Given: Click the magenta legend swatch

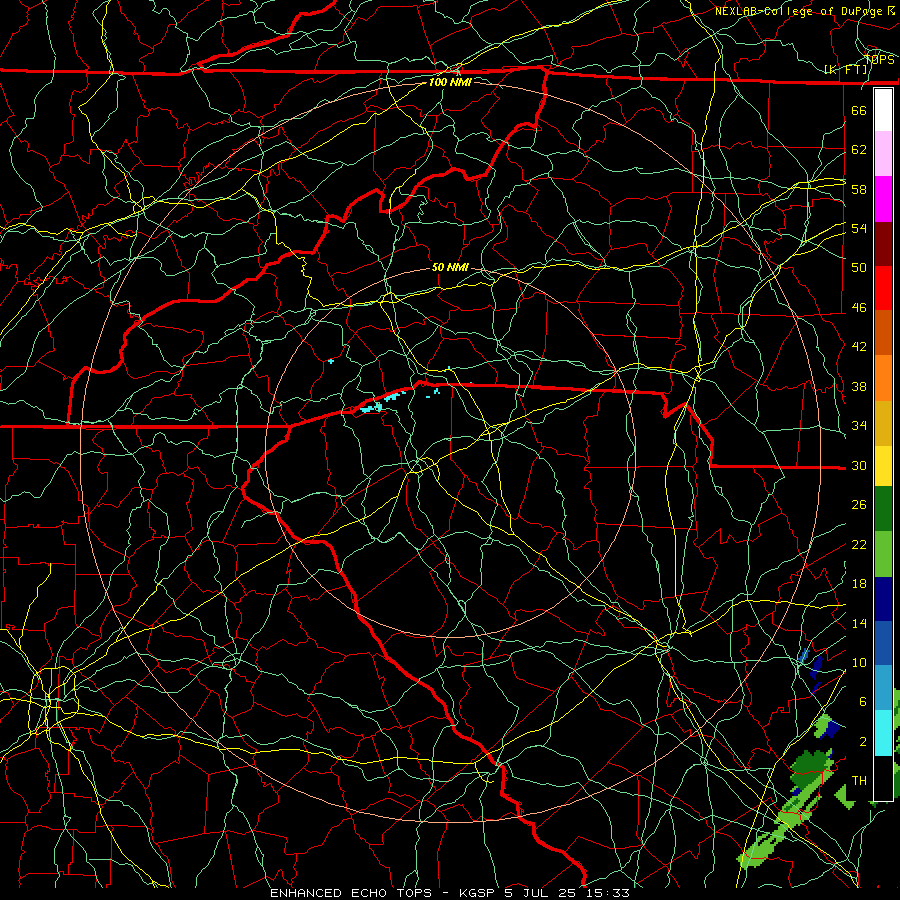Looking at the screenshot, I should 883,199.
